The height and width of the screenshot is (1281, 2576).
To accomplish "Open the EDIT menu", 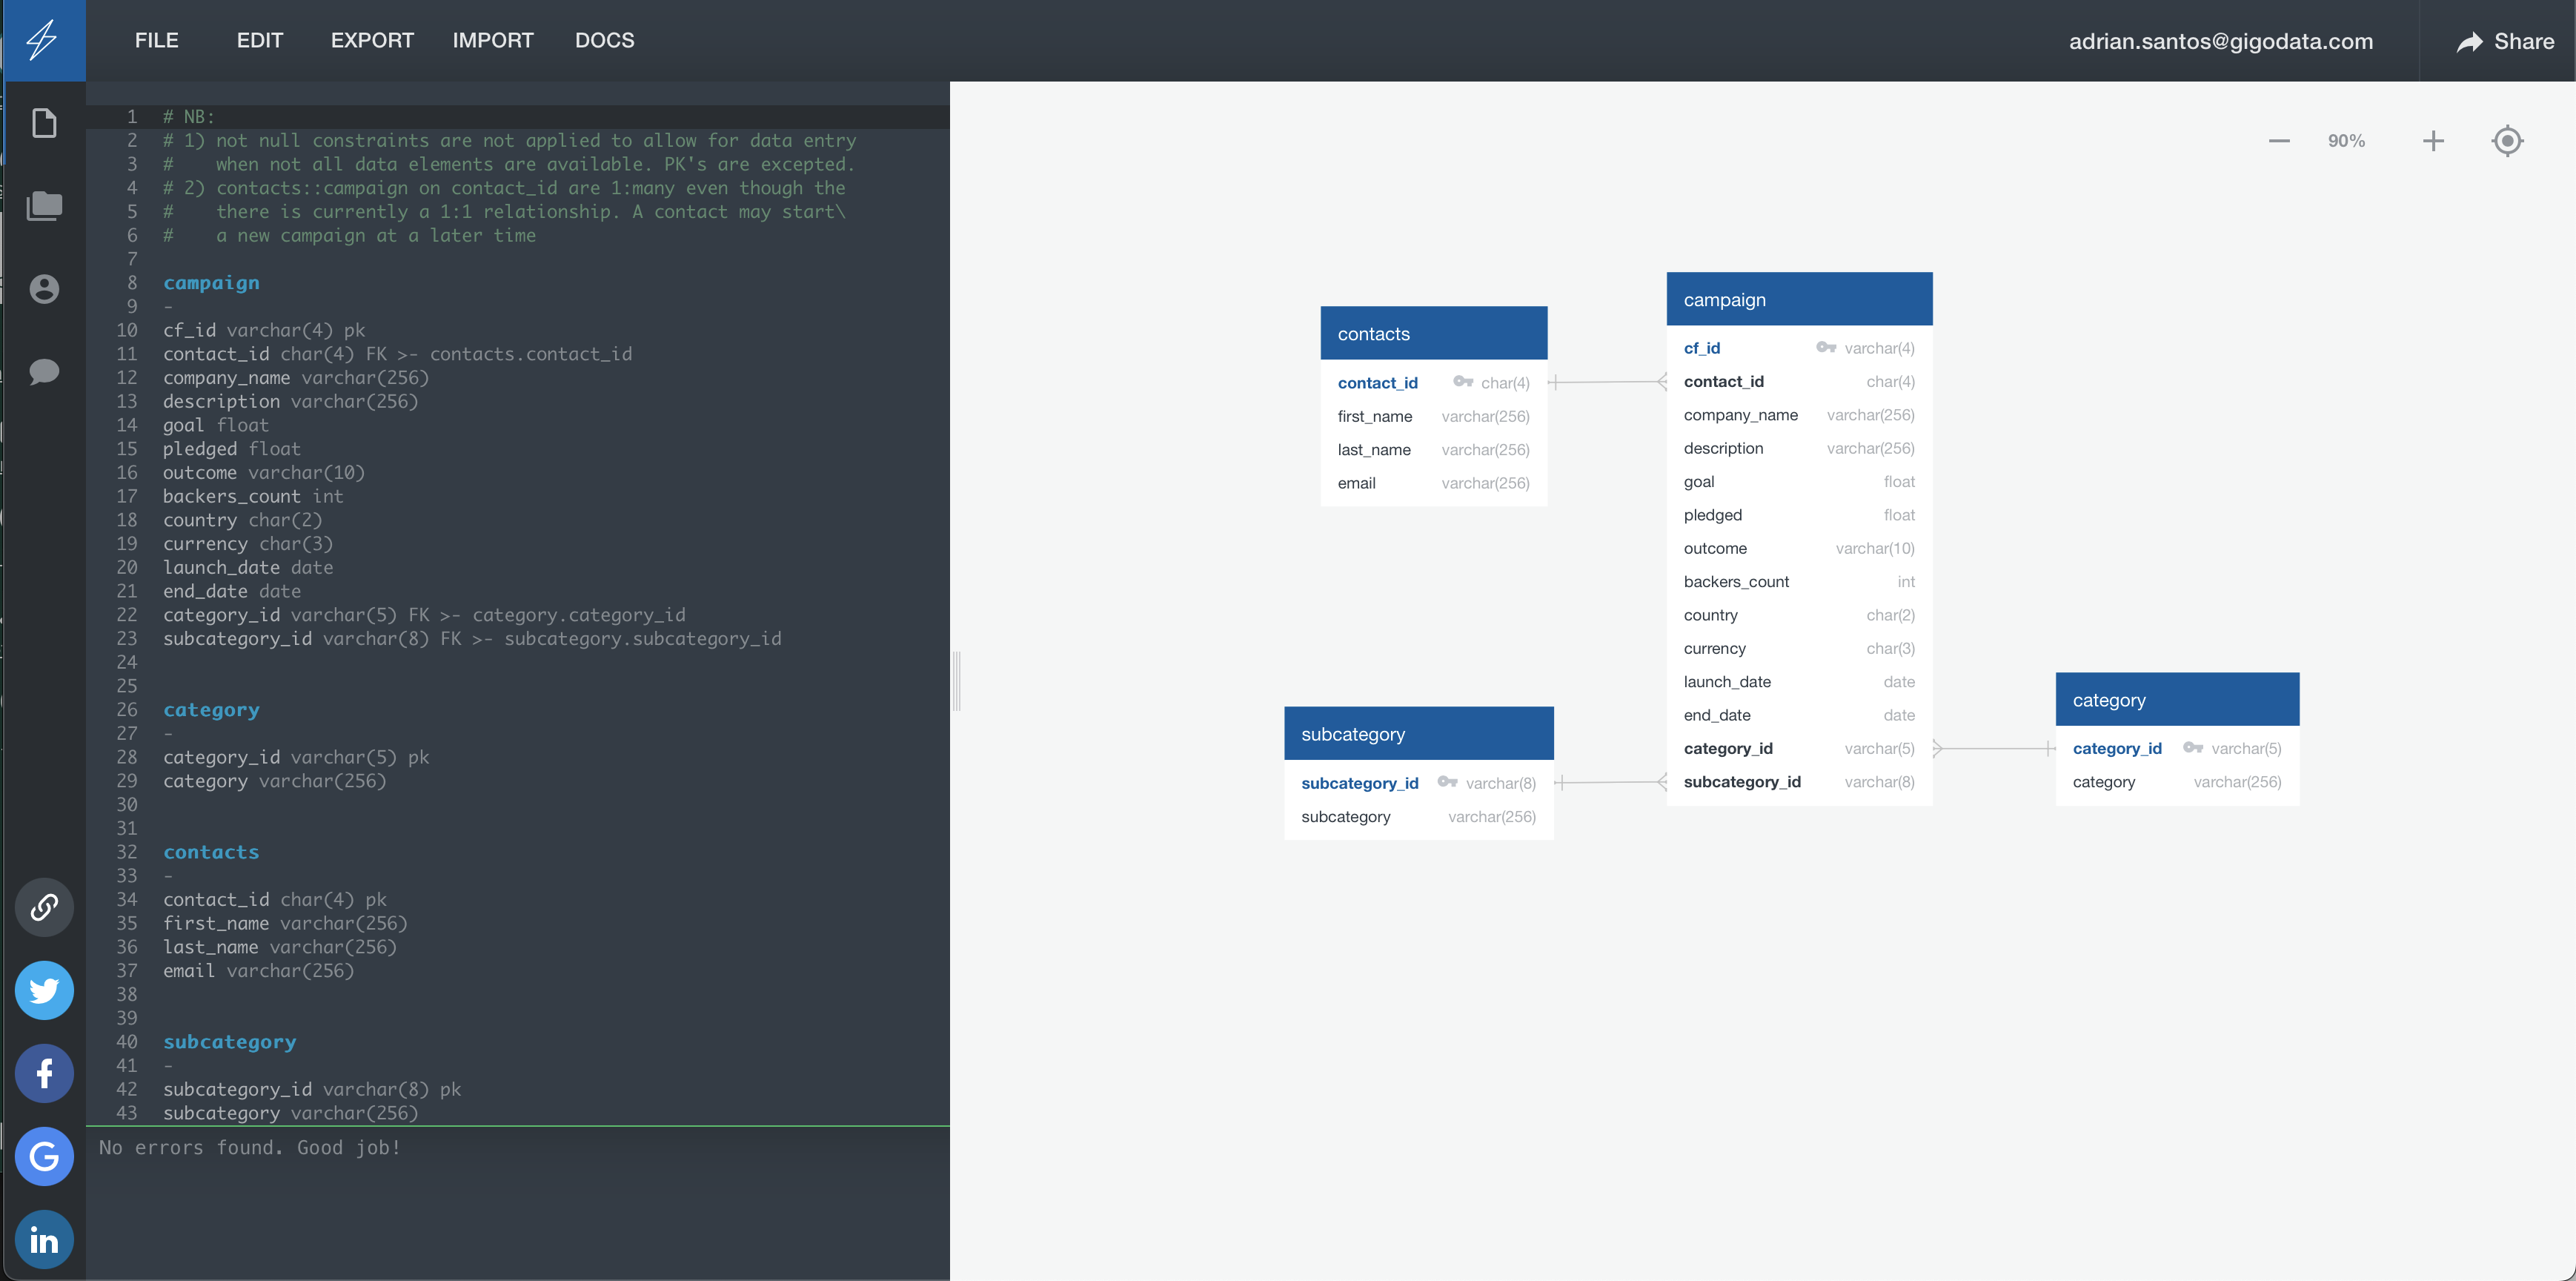I will 259,41.
